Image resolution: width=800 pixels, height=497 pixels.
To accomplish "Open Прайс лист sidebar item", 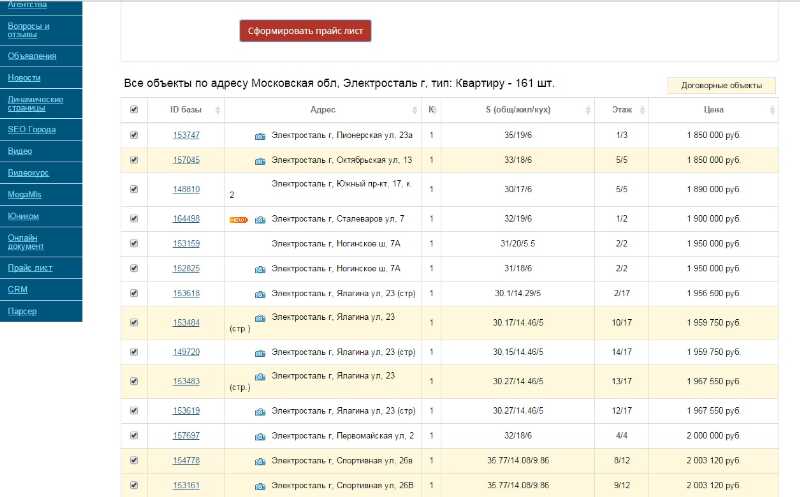I will point(30,268).
